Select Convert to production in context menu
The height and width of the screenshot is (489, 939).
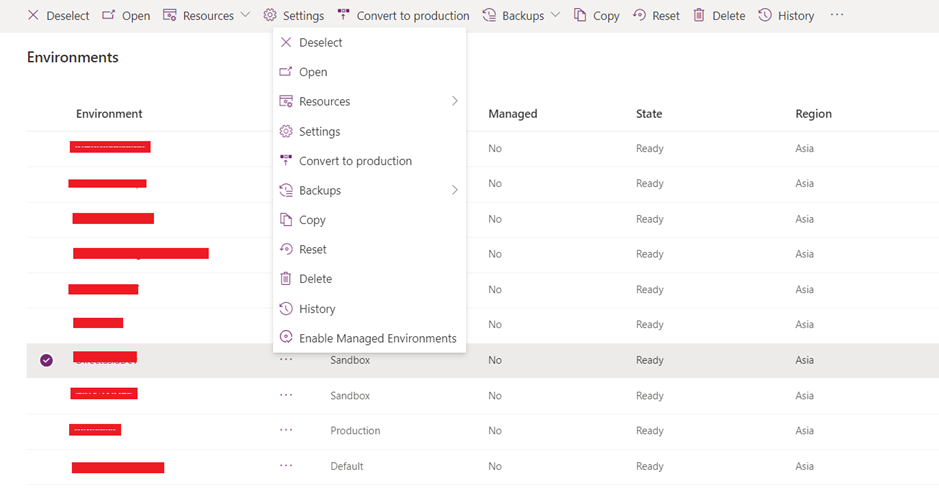(x=355, y=161)
